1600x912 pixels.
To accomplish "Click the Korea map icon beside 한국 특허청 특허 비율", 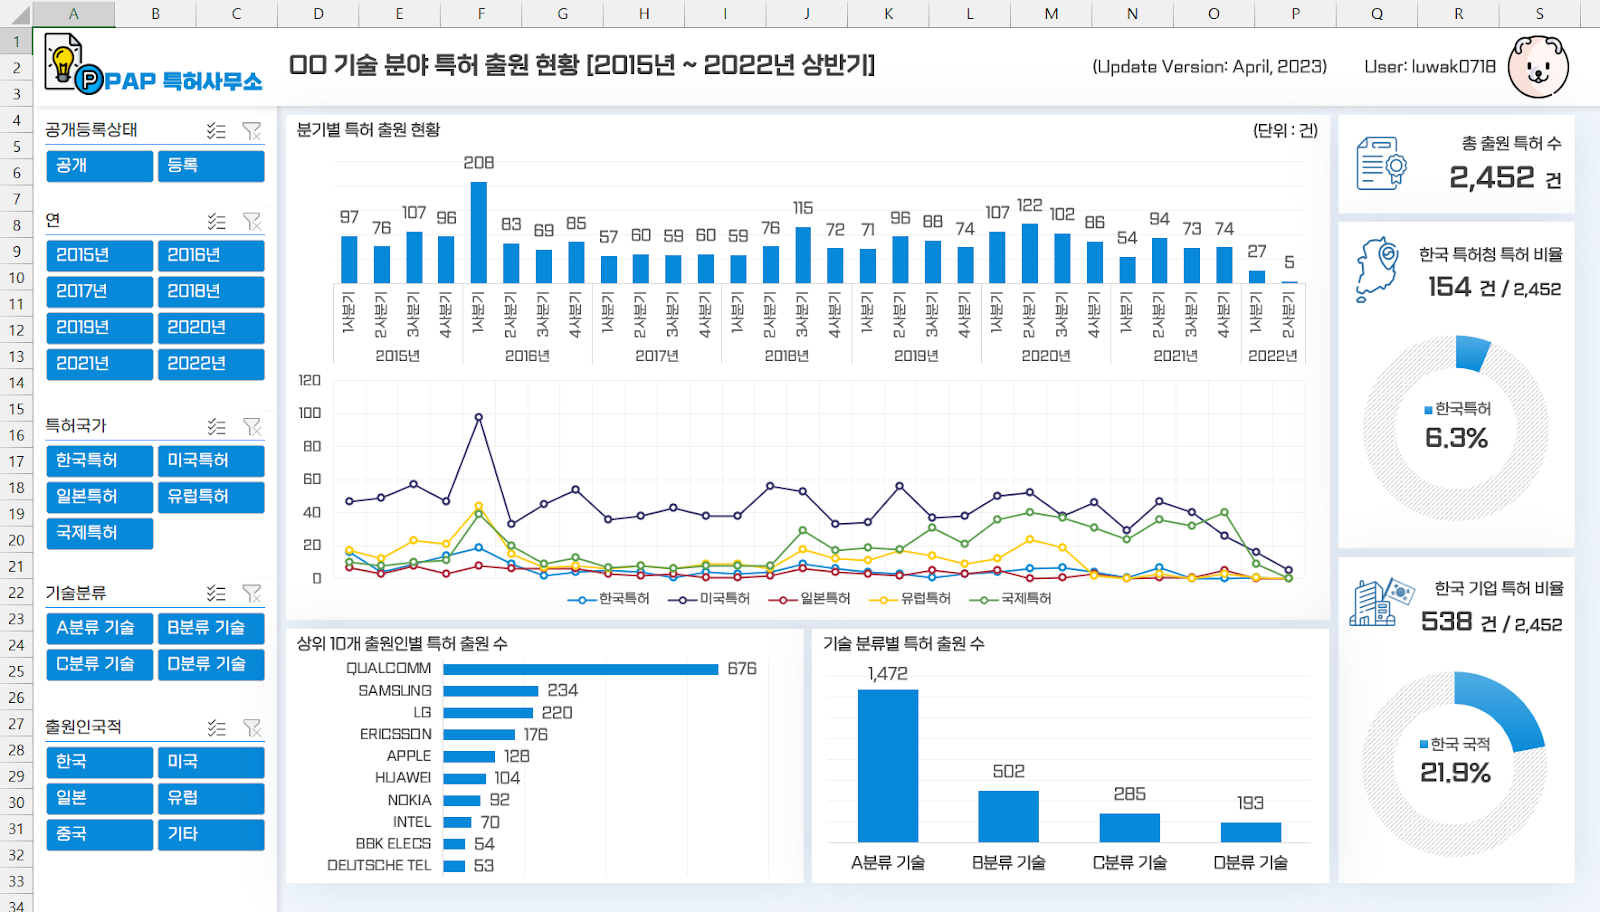I will (1377, 269).
